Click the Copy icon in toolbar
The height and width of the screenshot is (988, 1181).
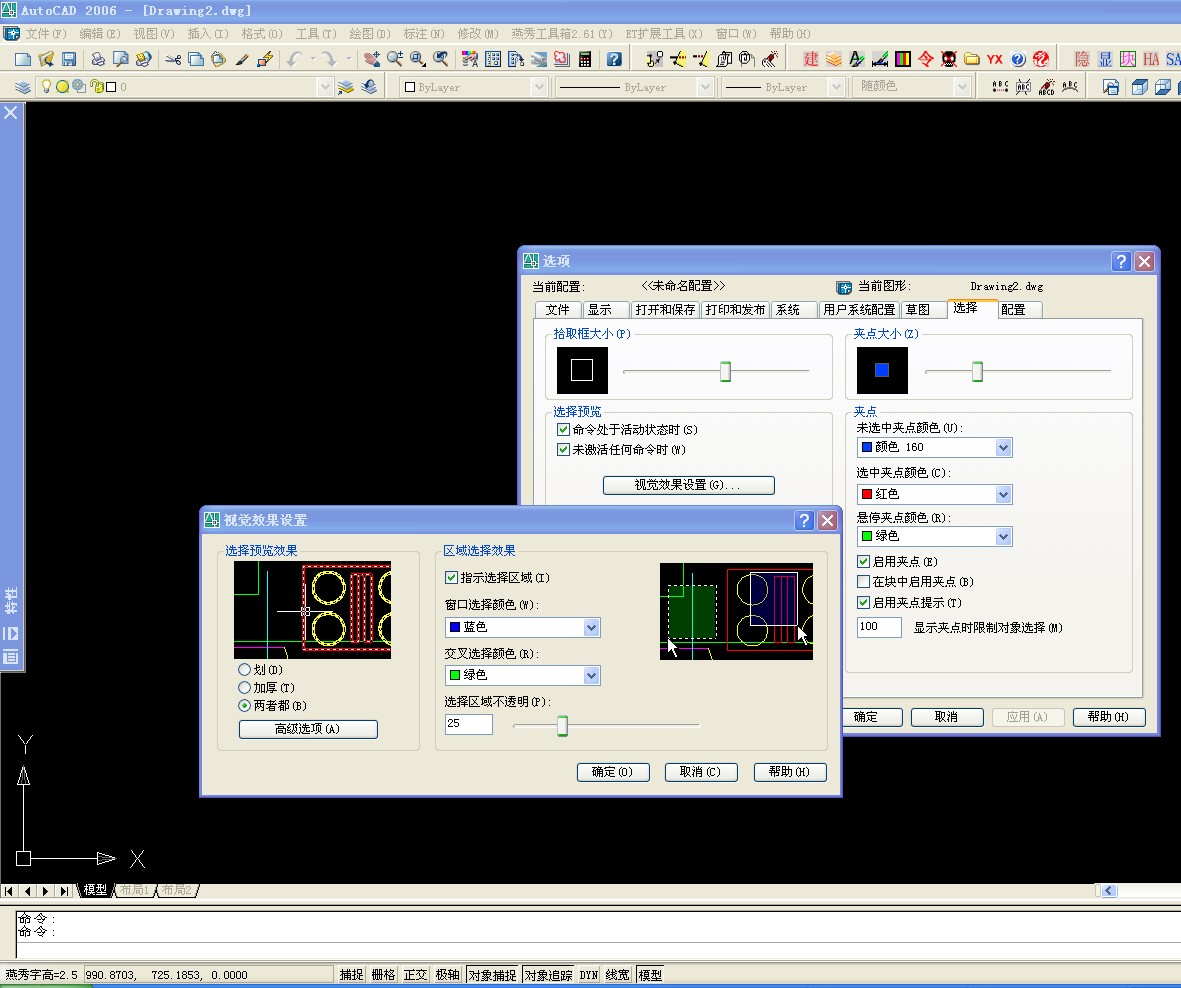point(196,59)
